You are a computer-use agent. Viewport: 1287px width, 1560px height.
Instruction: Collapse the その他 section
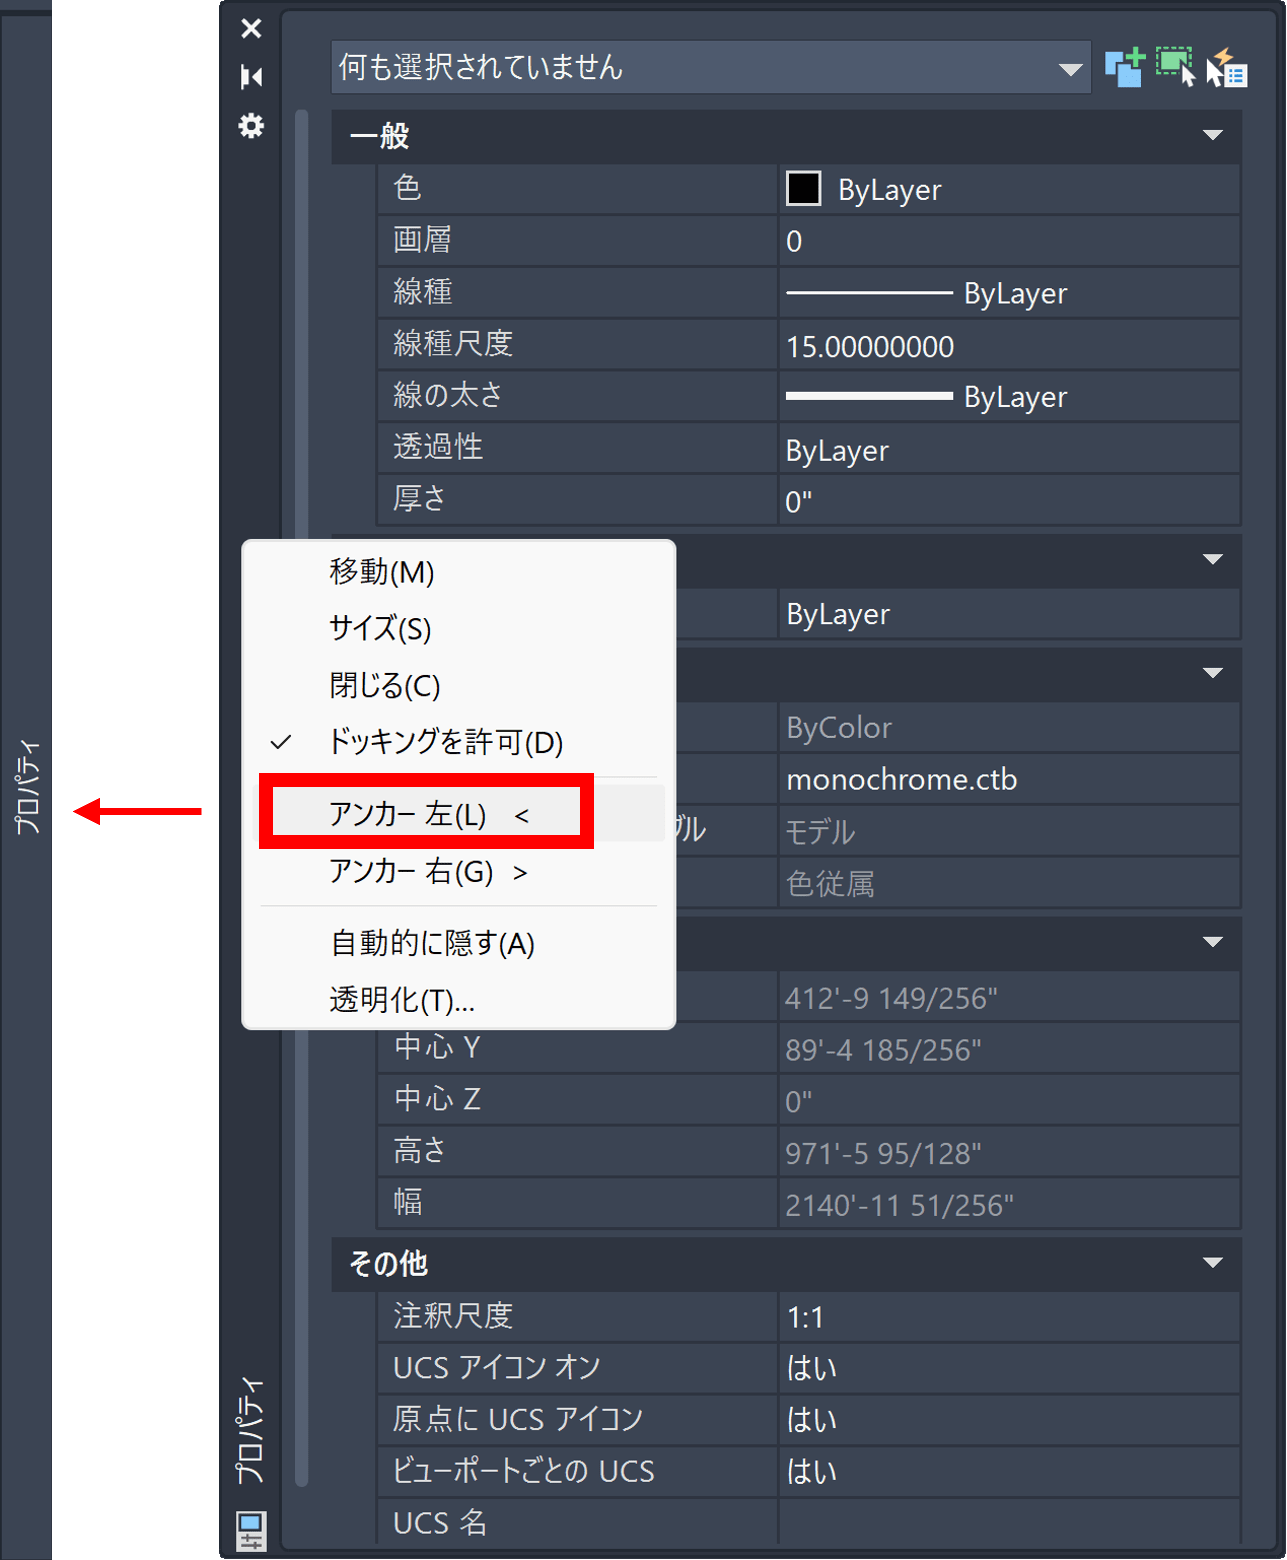pyautogui.click(x=1212, y=1263)
